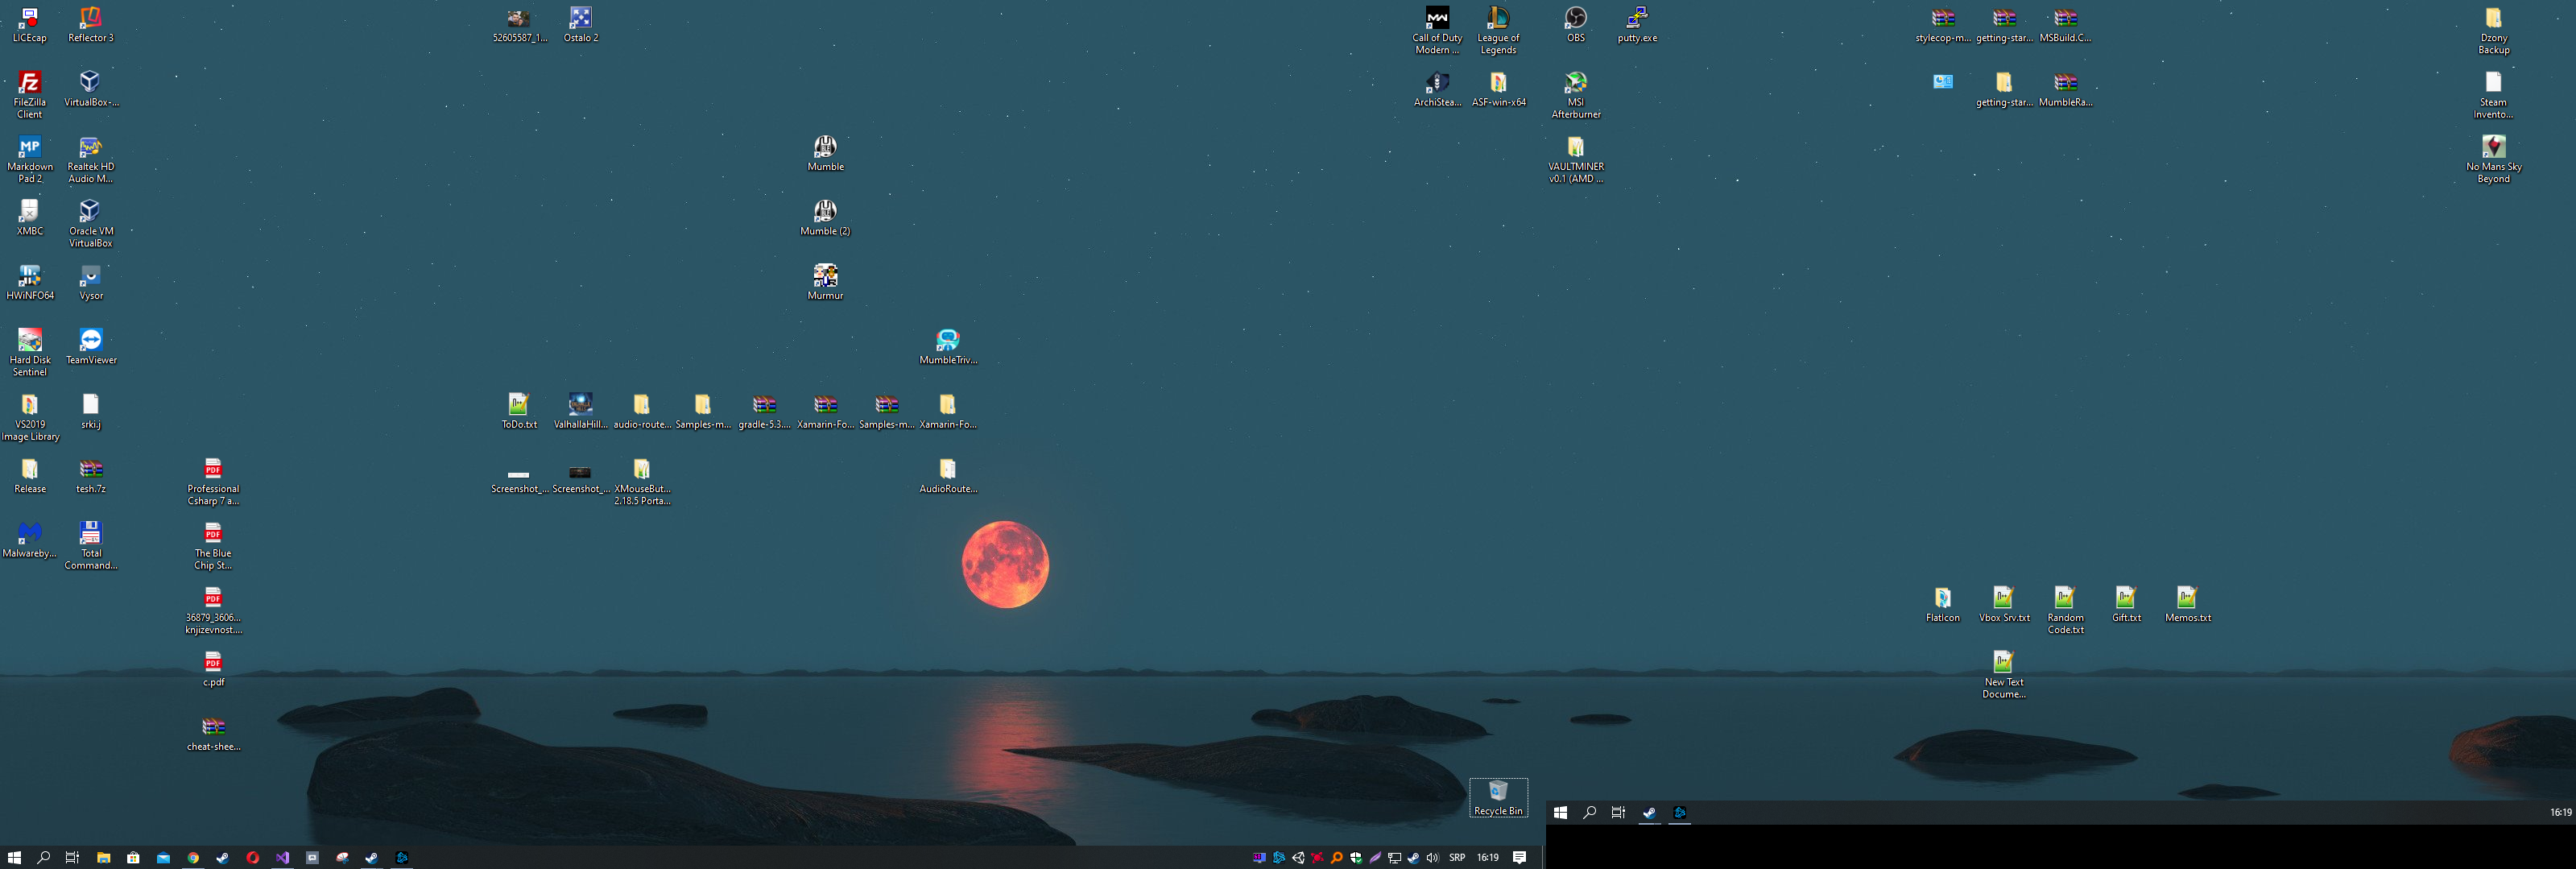Select the AudioRoute folder icon
This screenshot has height=869, width=2576.
(x=947, y=476)
